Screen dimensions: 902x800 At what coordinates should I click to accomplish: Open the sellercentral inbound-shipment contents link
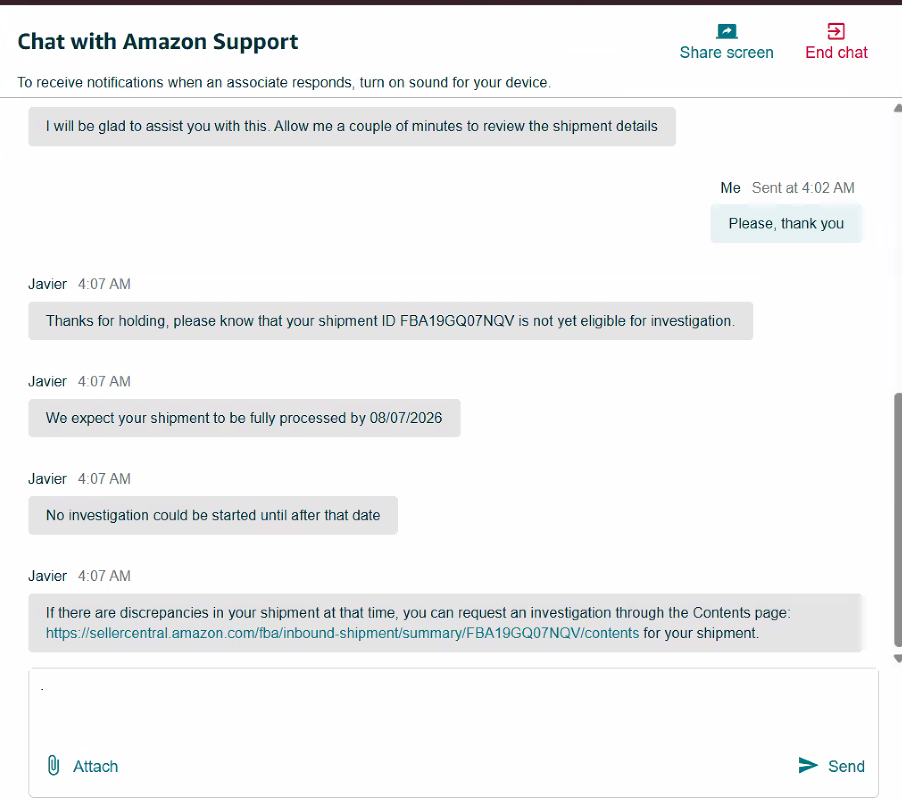click(x=342, y=633)
